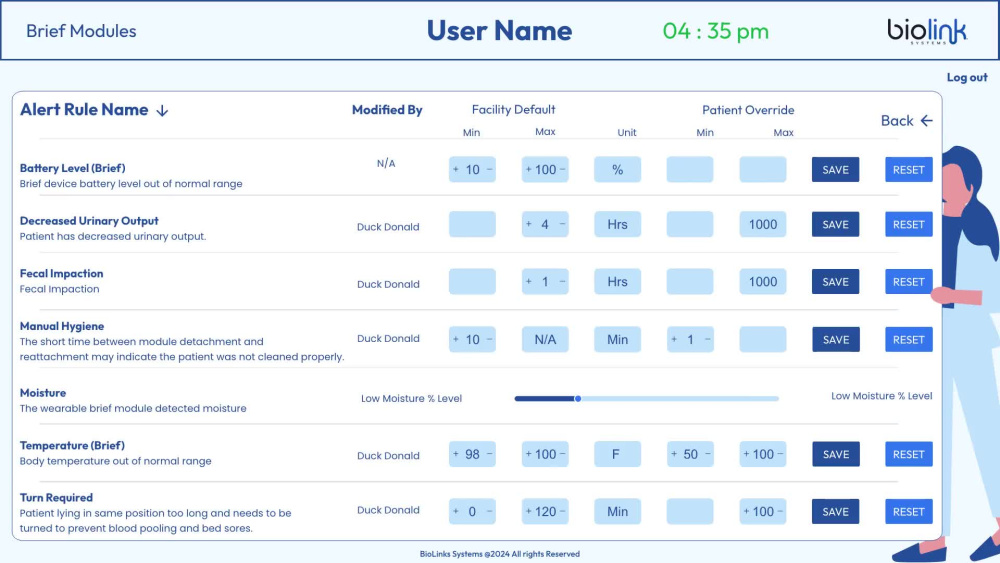Click Manual Hygiene N/A max field
Screen dimensions: 1000x563
pyautogui.click(x=545, y=340)
